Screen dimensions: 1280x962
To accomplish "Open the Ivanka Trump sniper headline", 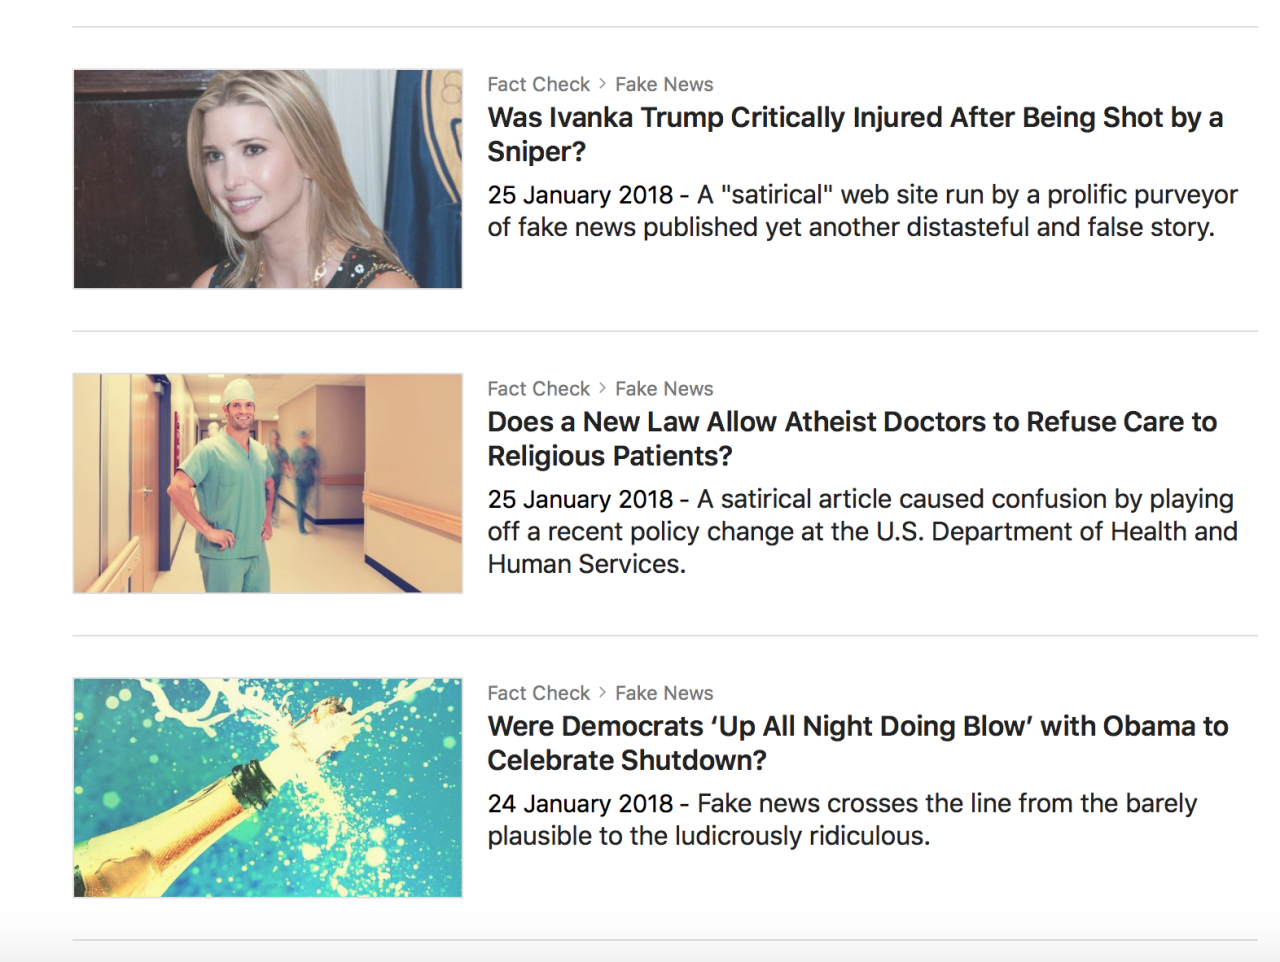I will [x=855, y=134].
